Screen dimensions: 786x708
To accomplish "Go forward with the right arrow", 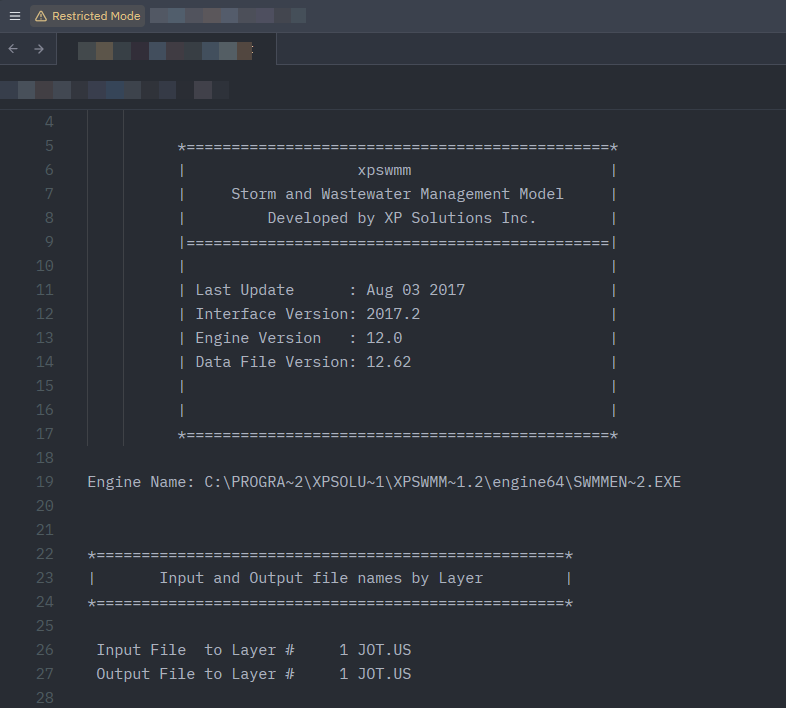I will [x=39, y=49].
